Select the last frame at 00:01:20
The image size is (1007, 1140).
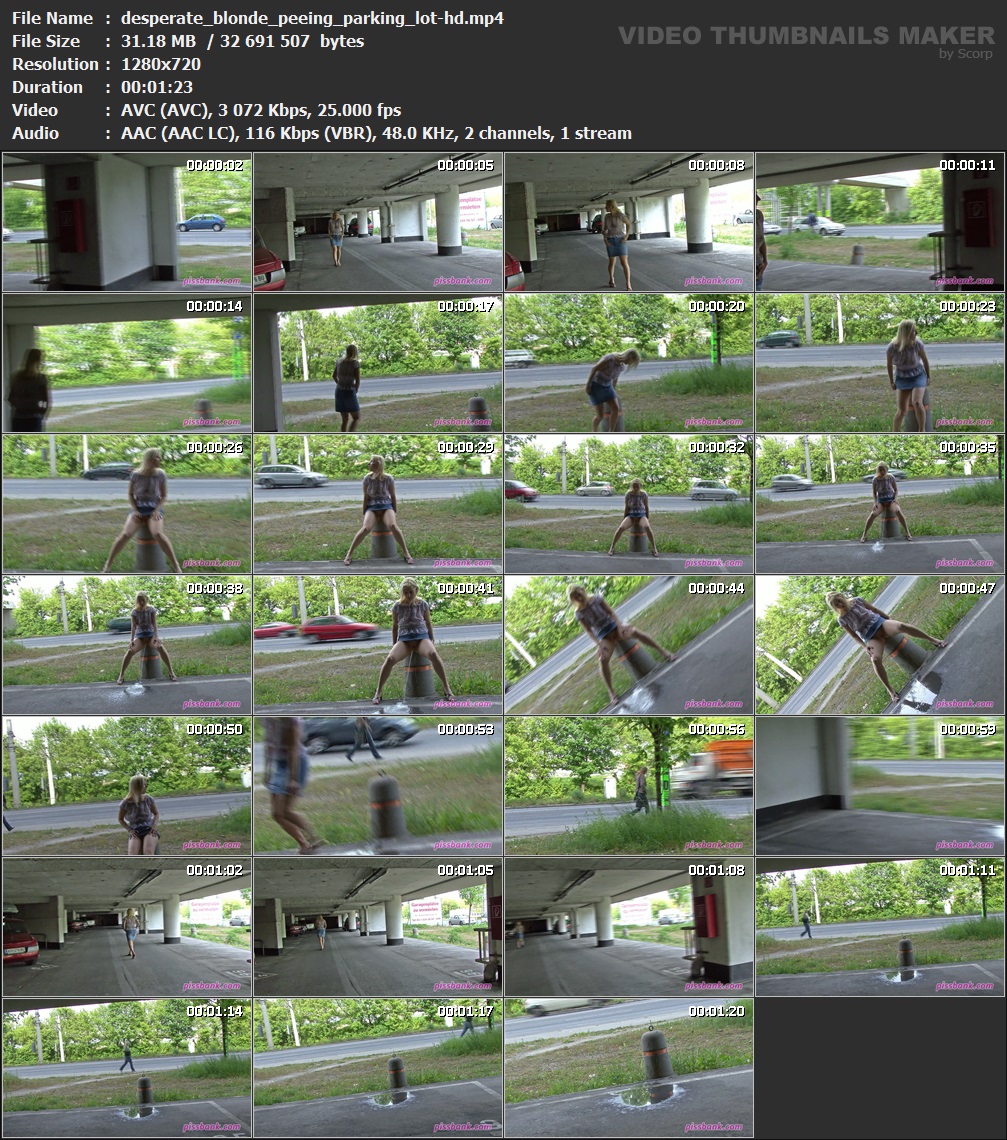629,1068
